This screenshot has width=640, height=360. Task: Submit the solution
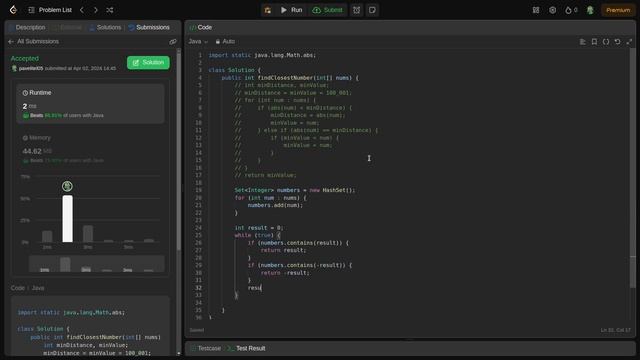(327, 10)
